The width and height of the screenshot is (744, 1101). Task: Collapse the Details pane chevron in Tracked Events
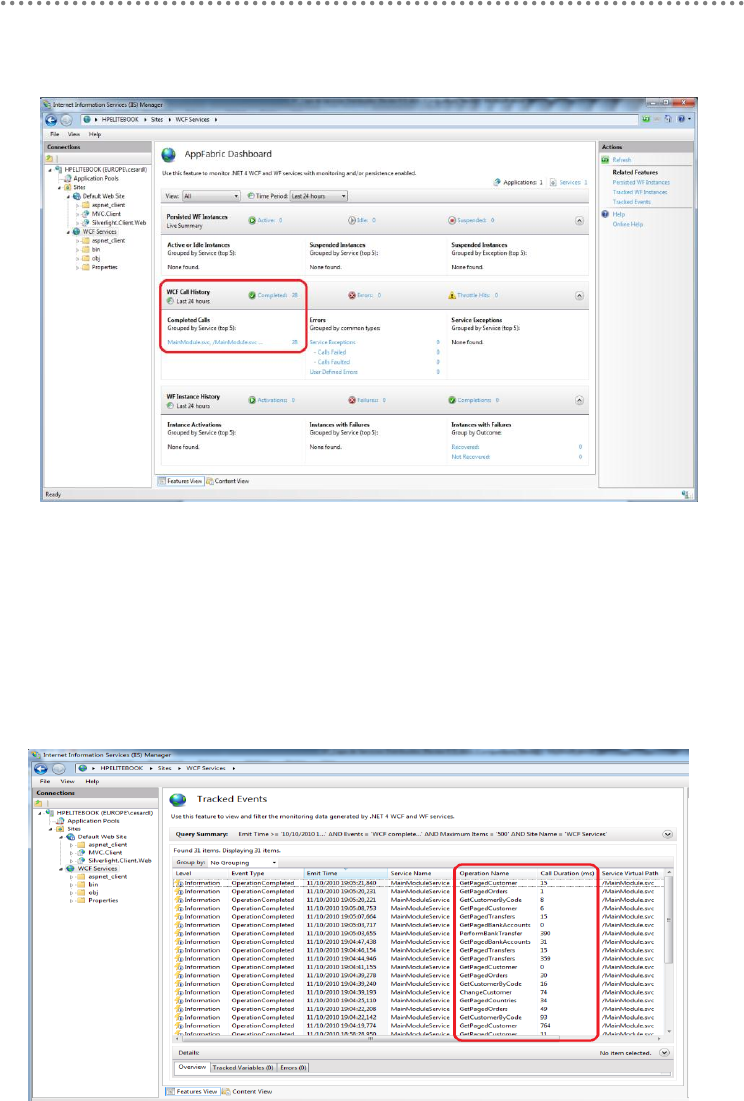(x=664, y=1053)
